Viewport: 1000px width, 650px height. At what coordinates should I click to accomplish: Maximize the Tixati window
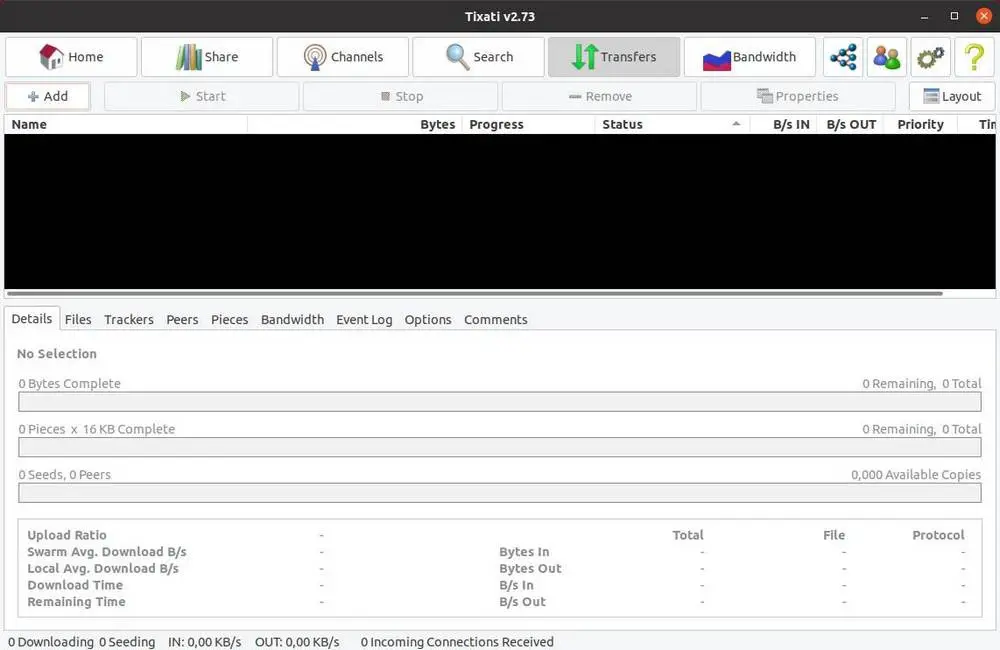tap(955, 16)
